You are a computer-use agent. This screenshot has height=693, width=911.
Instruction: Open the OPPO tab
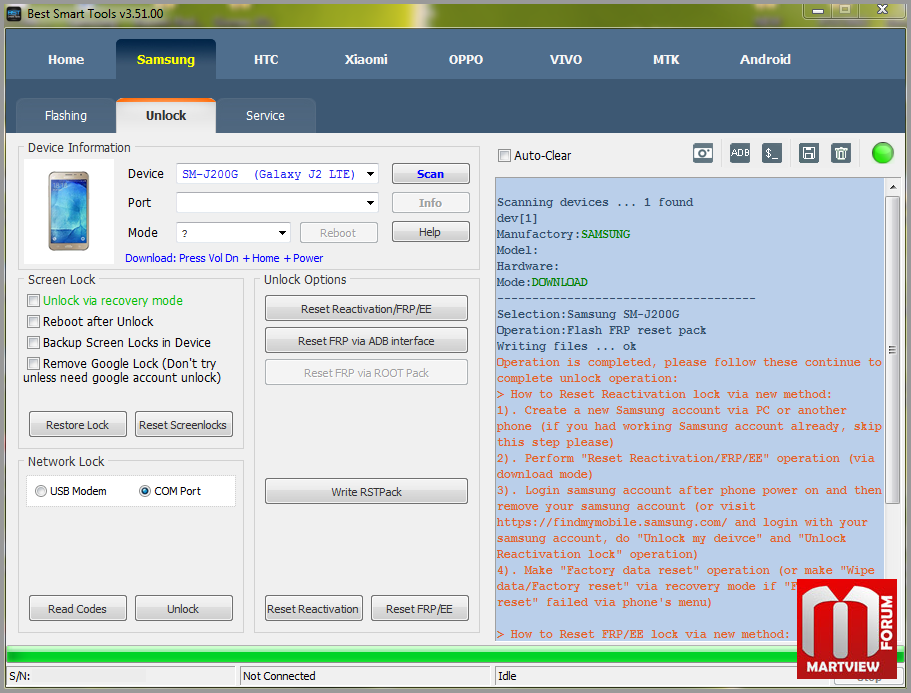[x=466, y=59]
